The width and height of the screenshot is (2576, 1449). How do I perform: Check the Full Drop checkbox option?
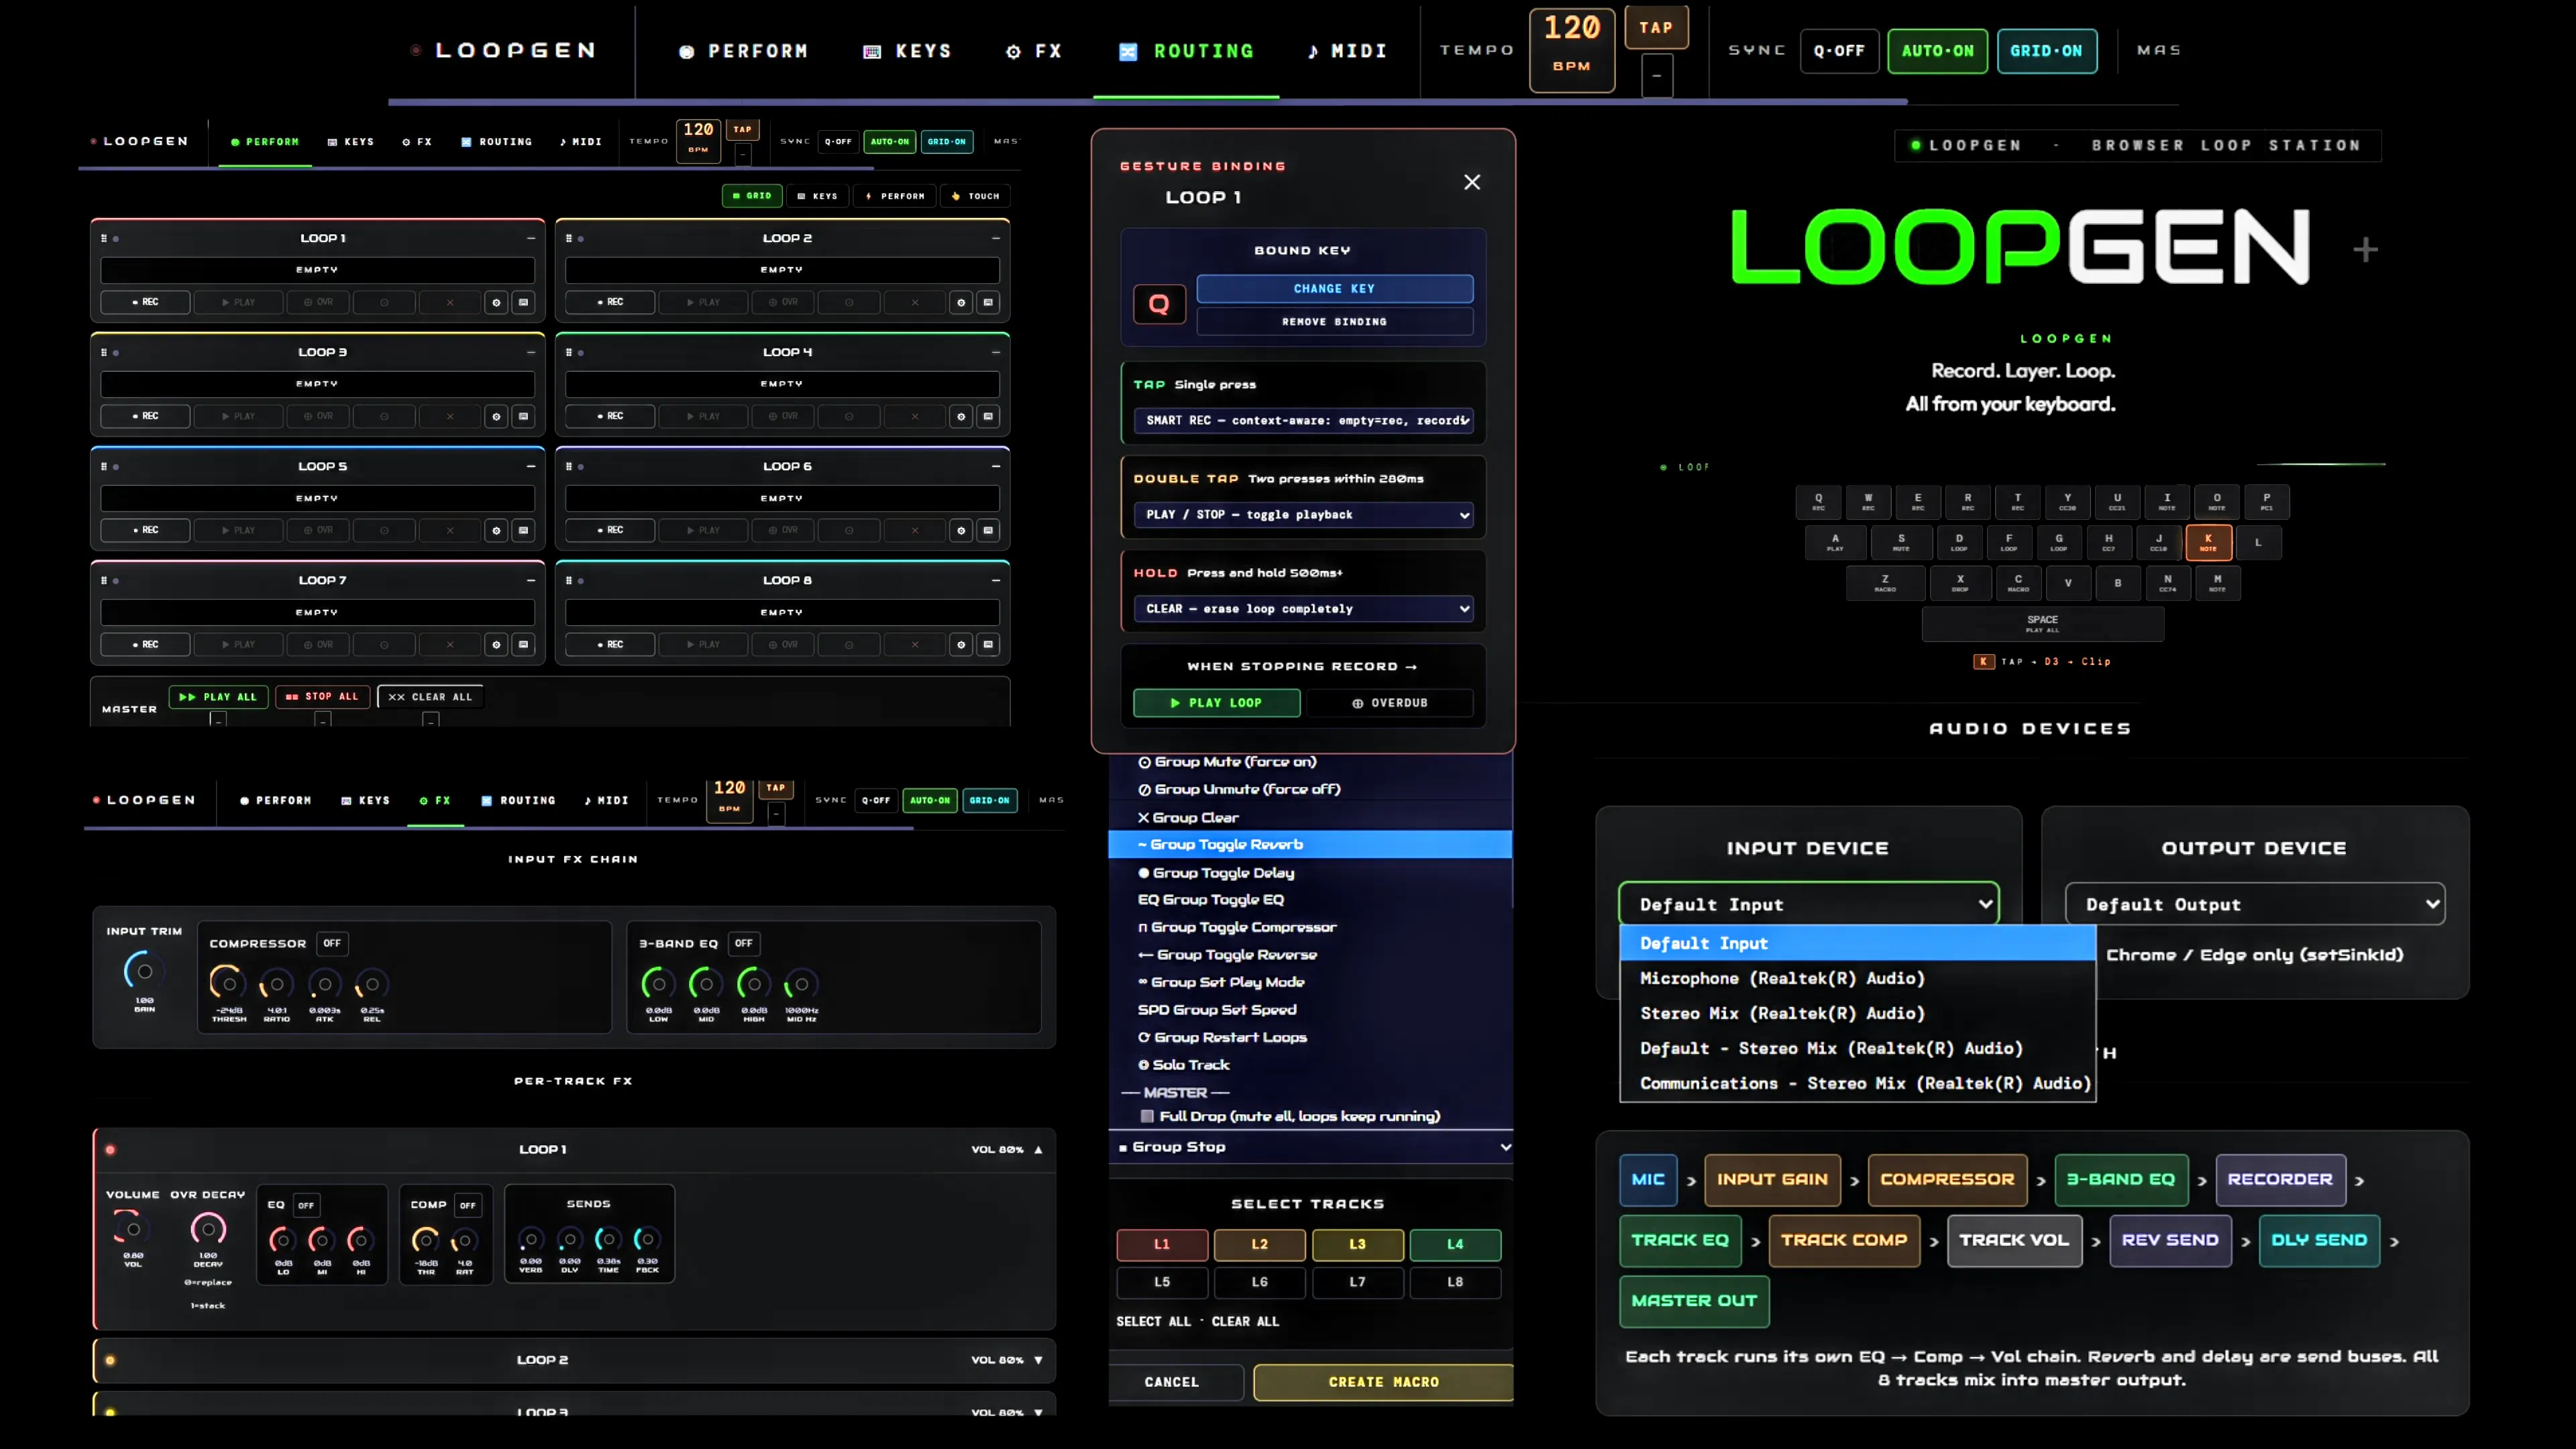1147,1117
